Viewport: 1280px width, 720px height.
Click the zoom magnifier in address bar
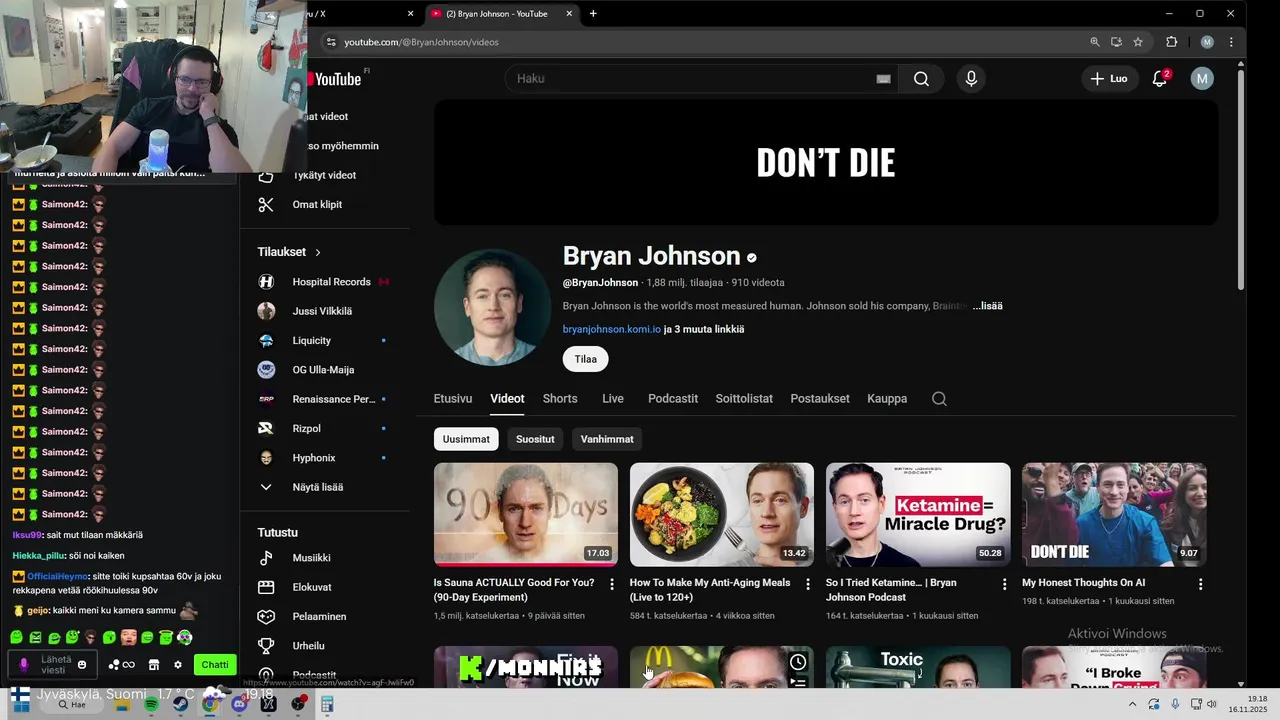1095,42
